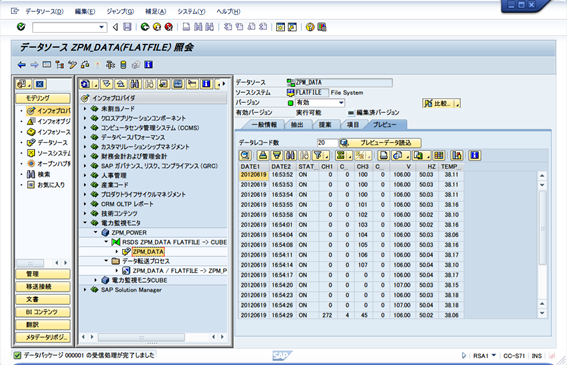Open the データソース menu

44,11
